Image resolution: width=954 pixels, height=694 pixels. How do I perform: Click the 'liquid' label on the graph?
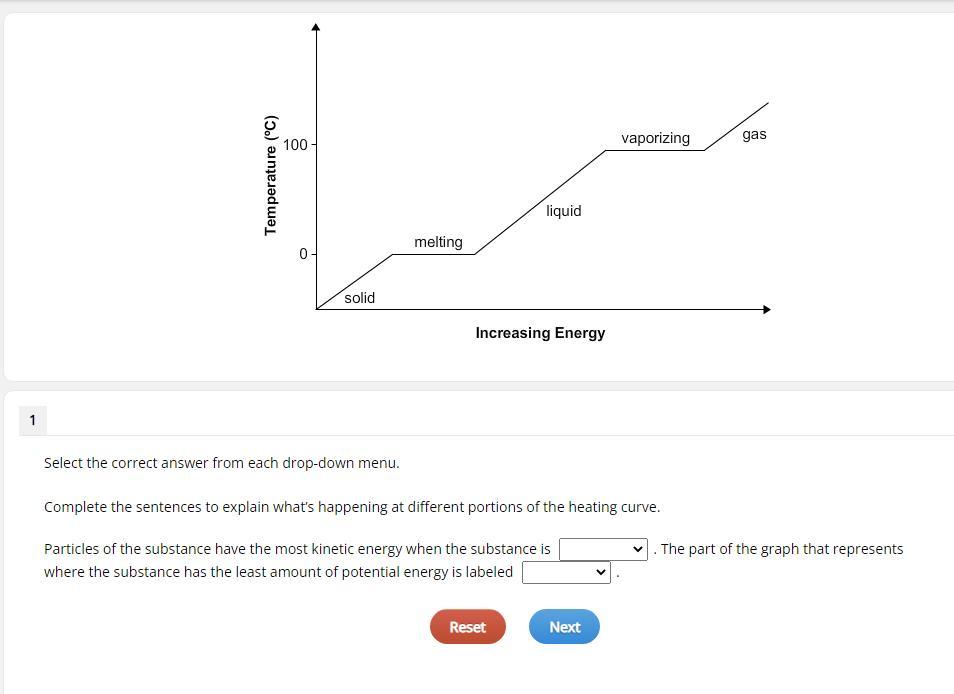563,211
